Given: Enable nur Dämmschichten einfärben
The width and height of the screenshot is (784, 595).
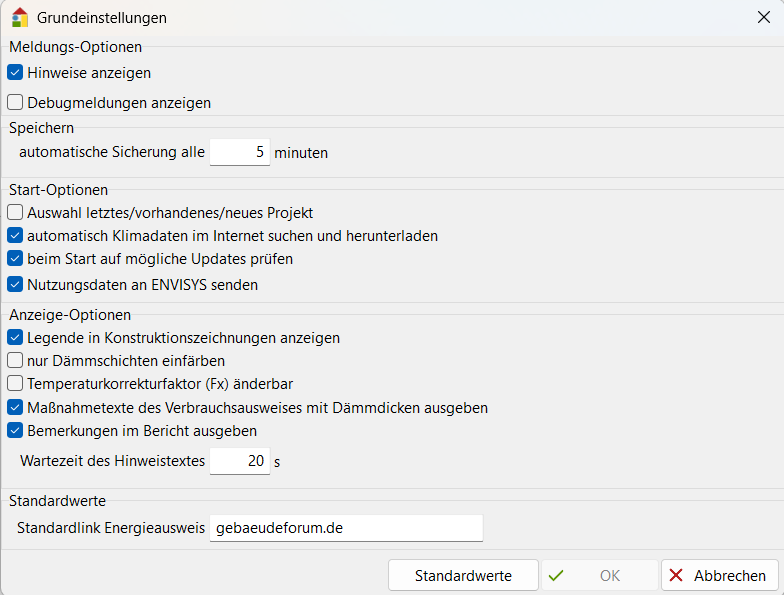Looking at the screenshot, I should point(15,360).
